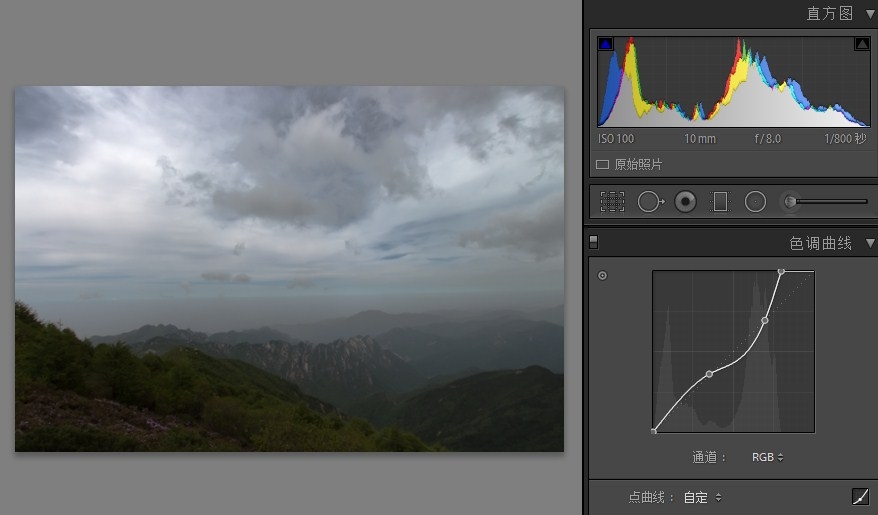Screen dimensions: 878x515
Task: Select the Radial Filter tool
Action: click(755, 202)
